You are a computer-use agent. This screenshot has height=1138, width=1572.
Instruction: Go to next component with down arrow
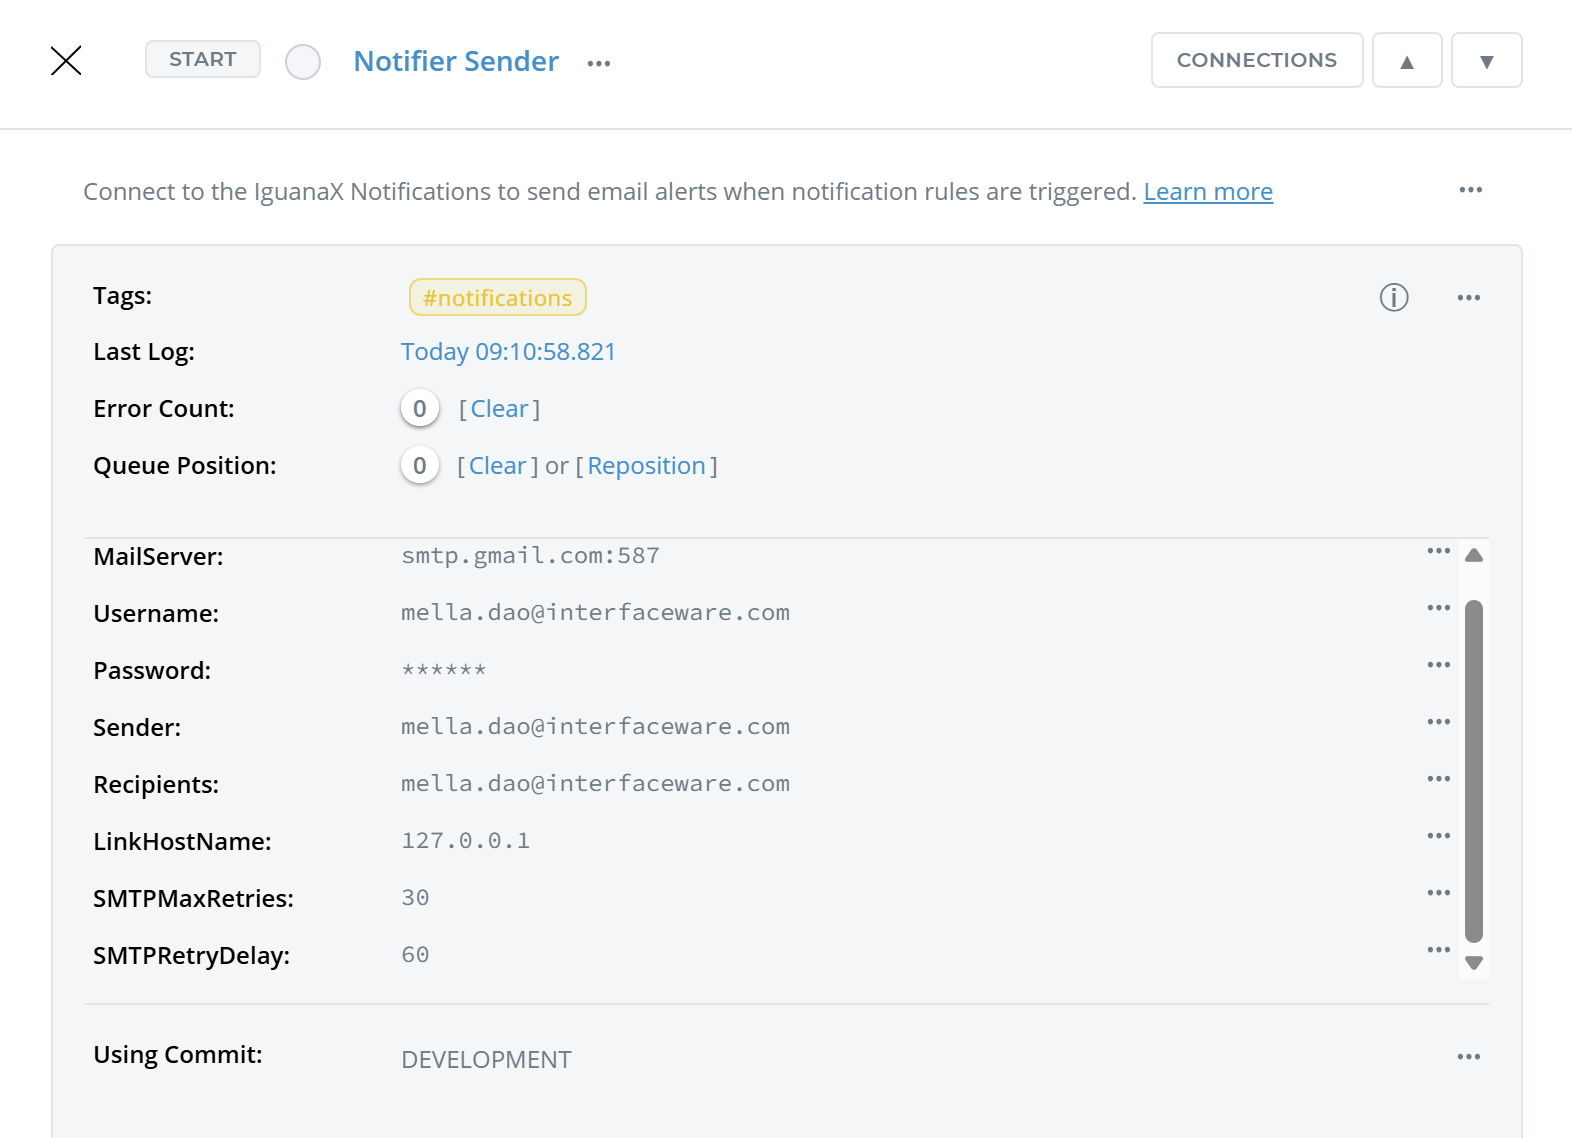click(x=1486, y=61)
